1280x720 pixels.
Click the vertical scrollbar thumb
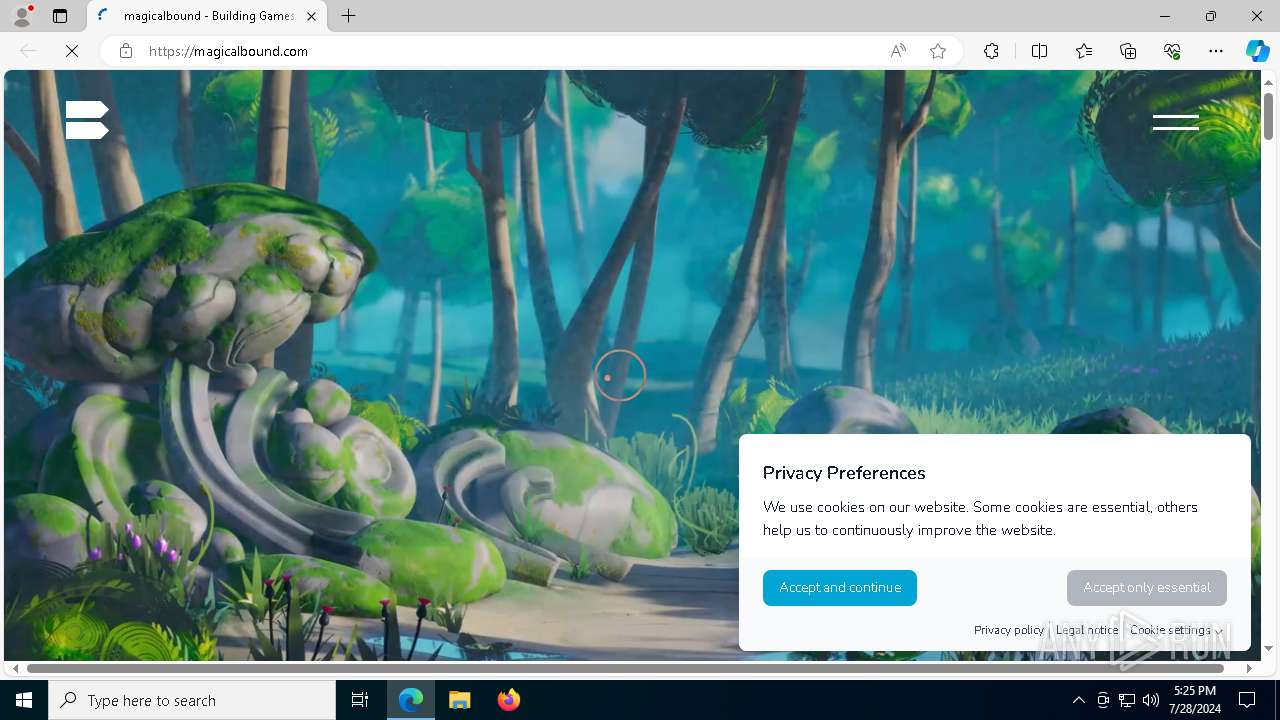1268,115
